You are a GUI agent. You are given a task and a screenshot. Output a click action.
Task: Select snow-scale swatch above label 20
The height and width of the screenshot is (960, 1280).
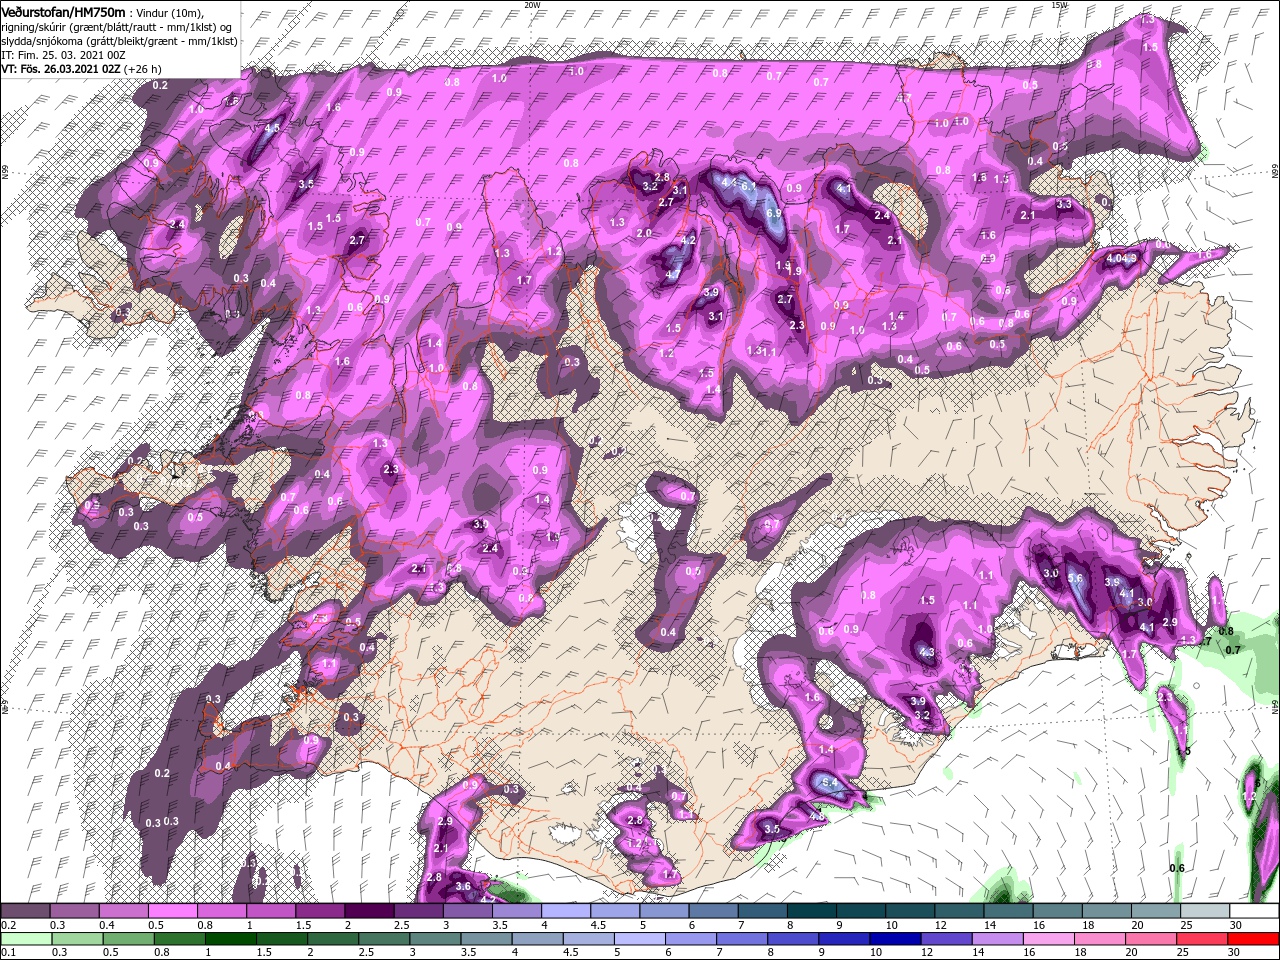coord(1154,912)
